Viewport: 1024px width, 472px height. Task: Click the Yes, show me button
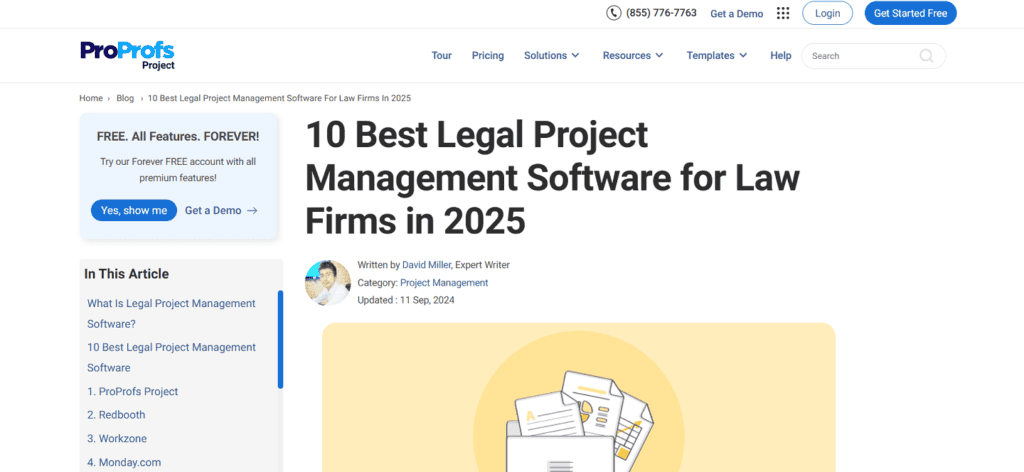[x=134, y=210]
